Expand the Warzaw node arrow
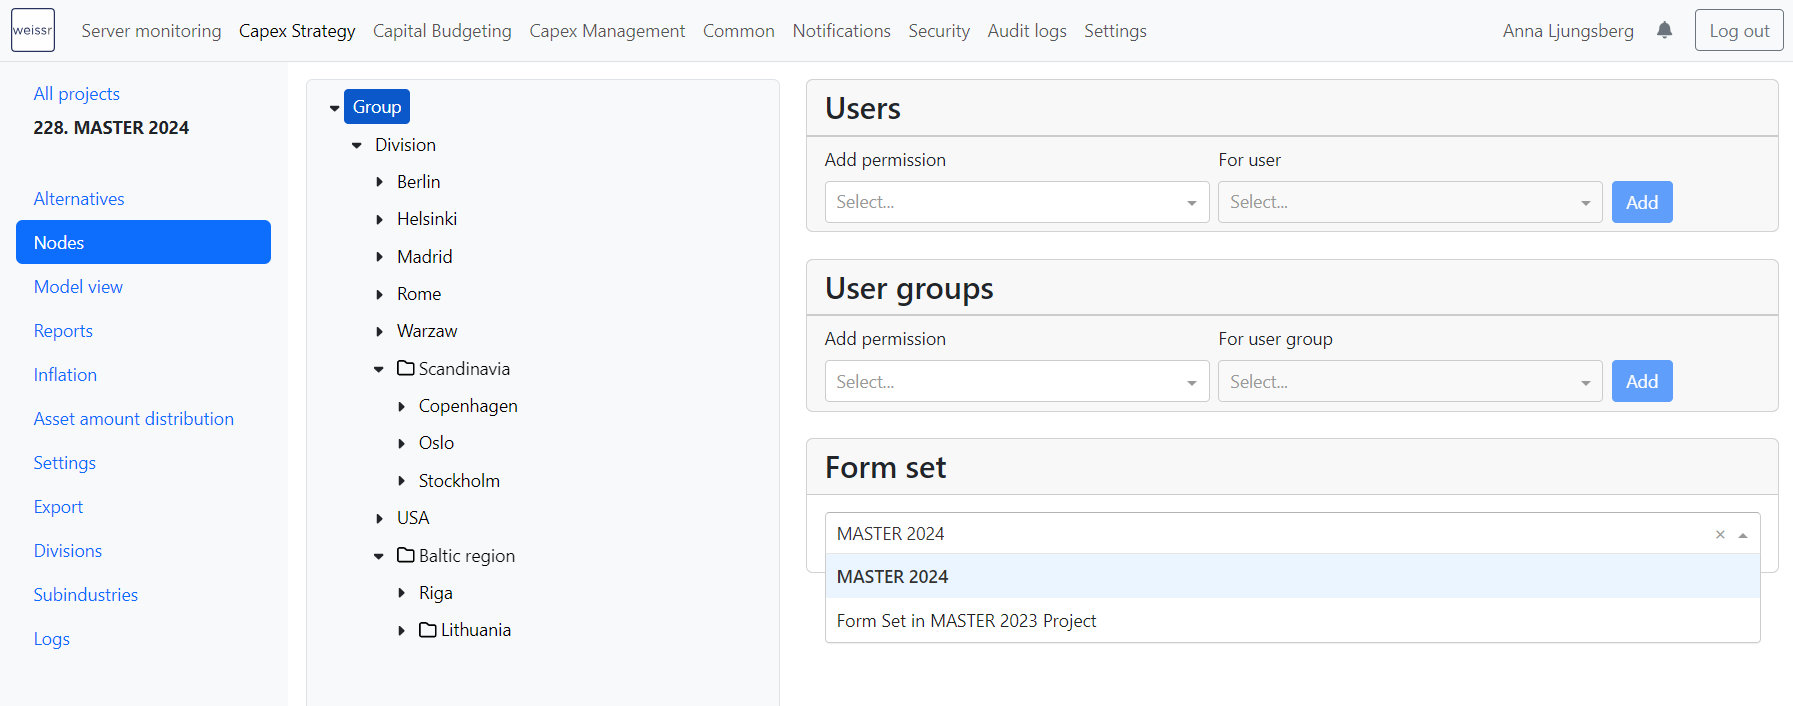Viewport: 1793px width, 706px height. tap(380, 331)
